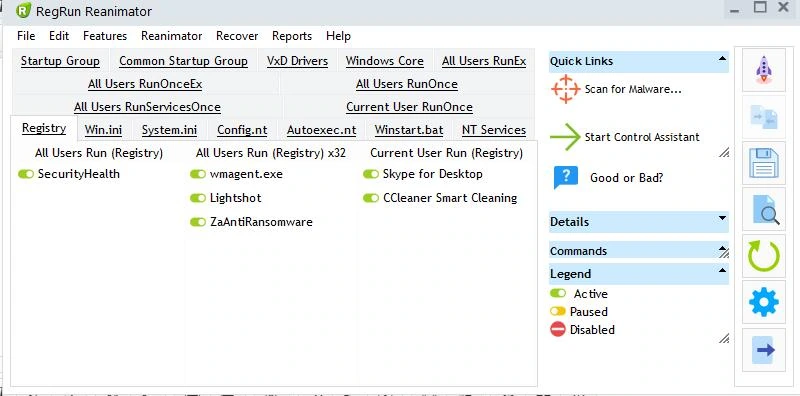Switch to All Users RunEx tab
The width and height of the screenshot is (800, 396).
point(484,61)
